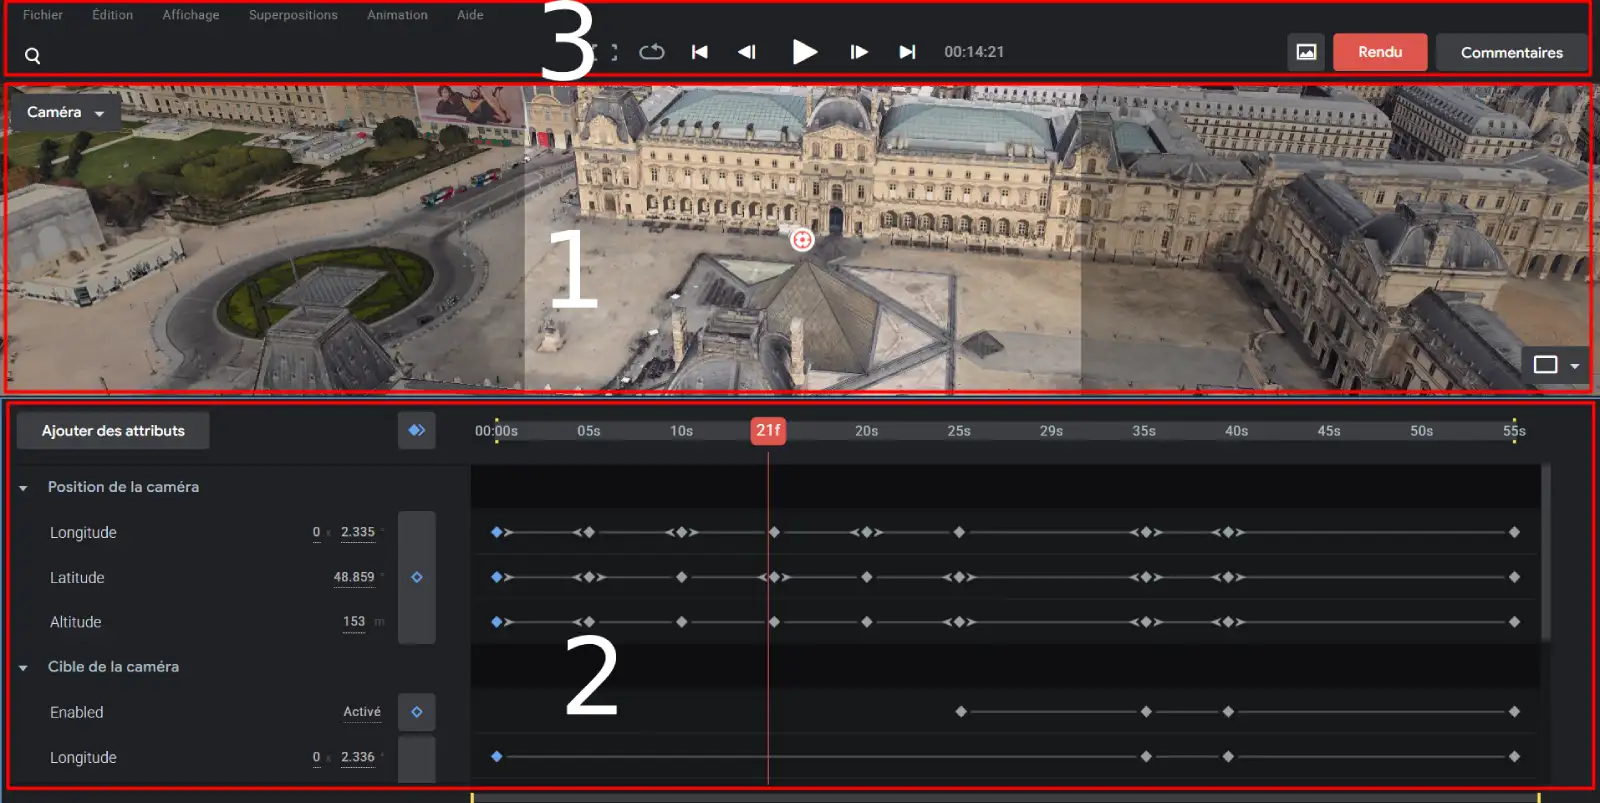Screen dimensions: 1600x803
Task: Select Altitude keyframe at 20s
Action: point(866,622)
